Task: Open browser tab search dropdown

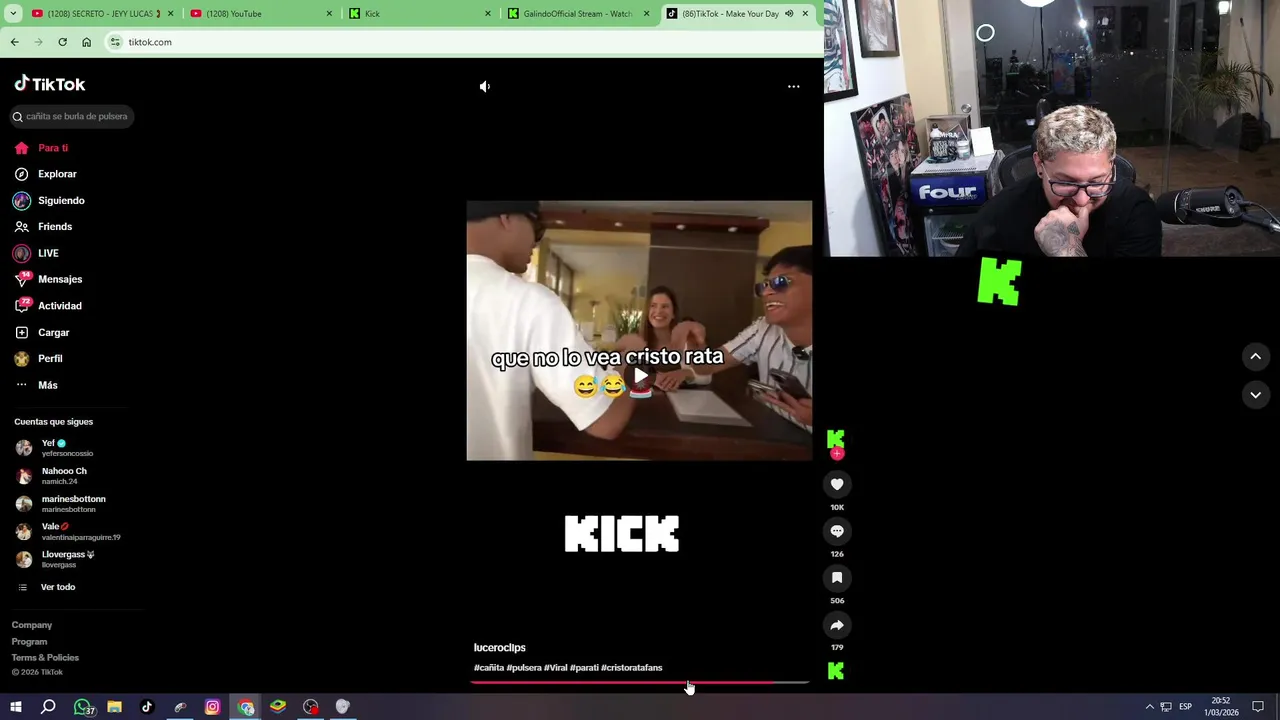Action: (x=12, y=14)
